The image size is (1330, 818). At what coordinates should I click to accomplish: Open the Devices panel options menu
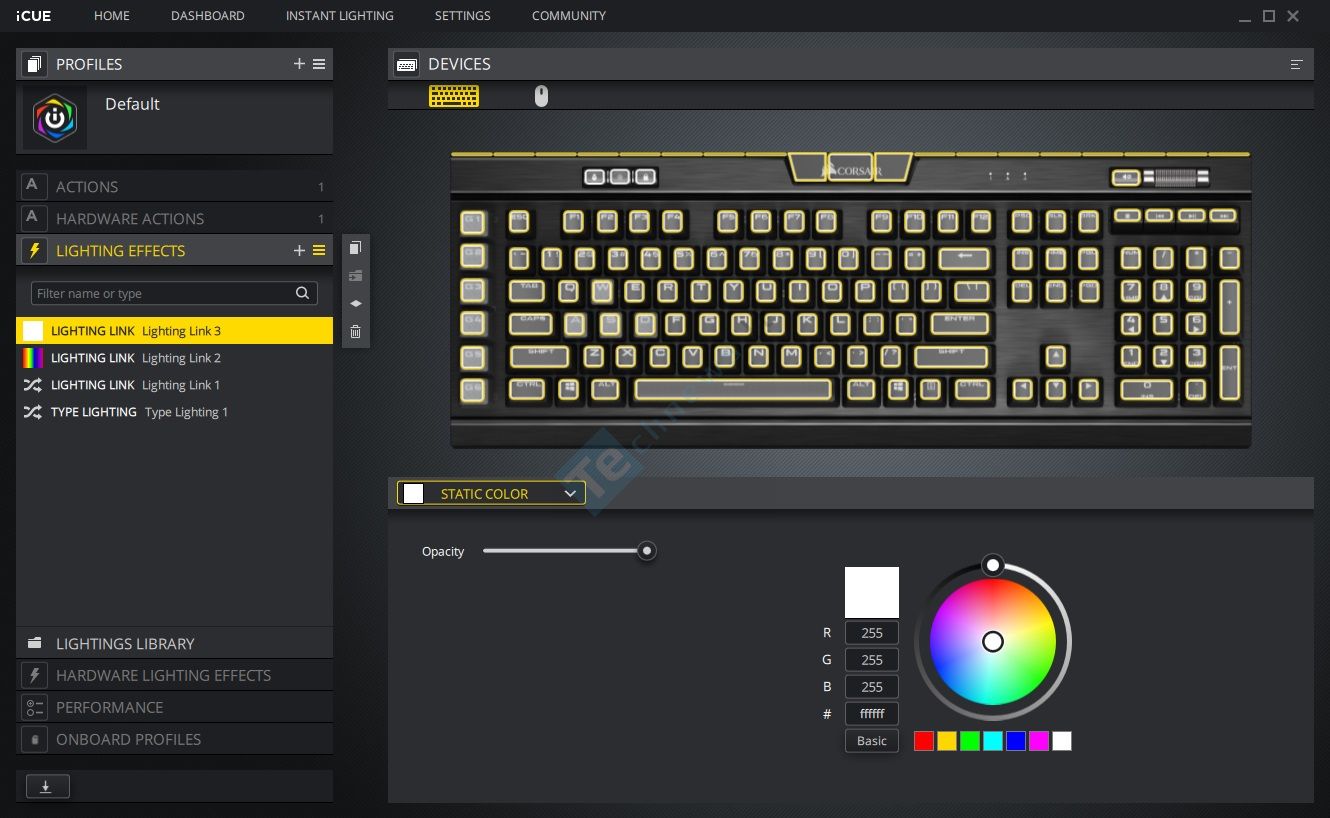pyautogui.click(x=1297, y=64)
